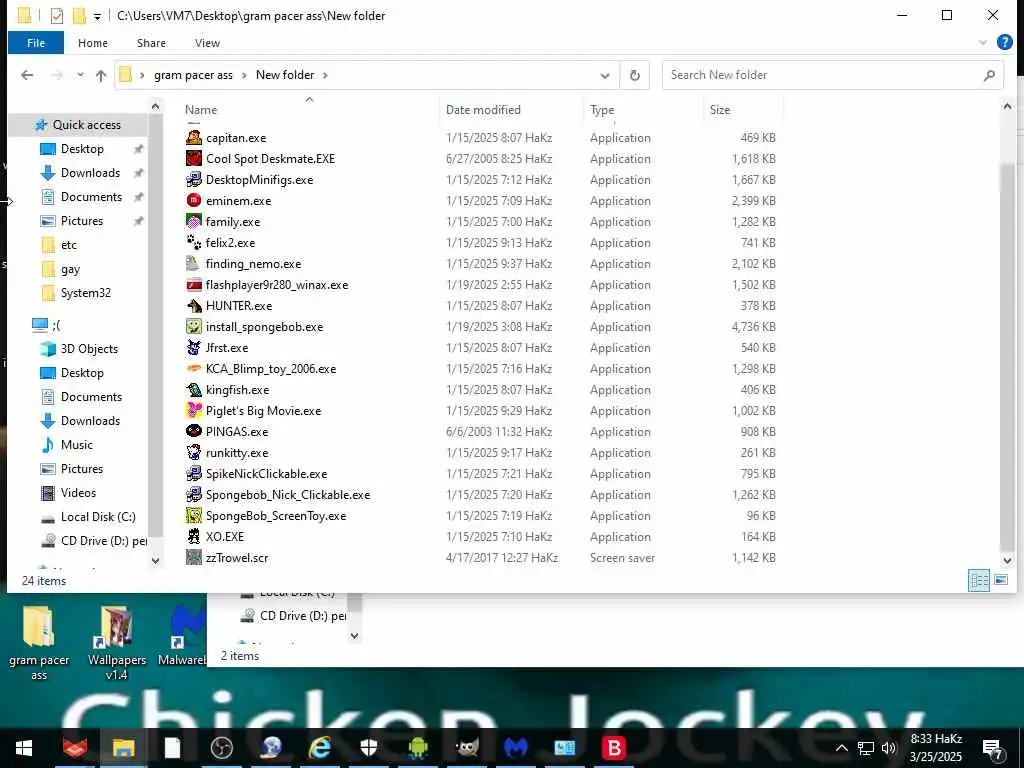Select the flashplayer9r280_winax.exe icon

point(193,285)
